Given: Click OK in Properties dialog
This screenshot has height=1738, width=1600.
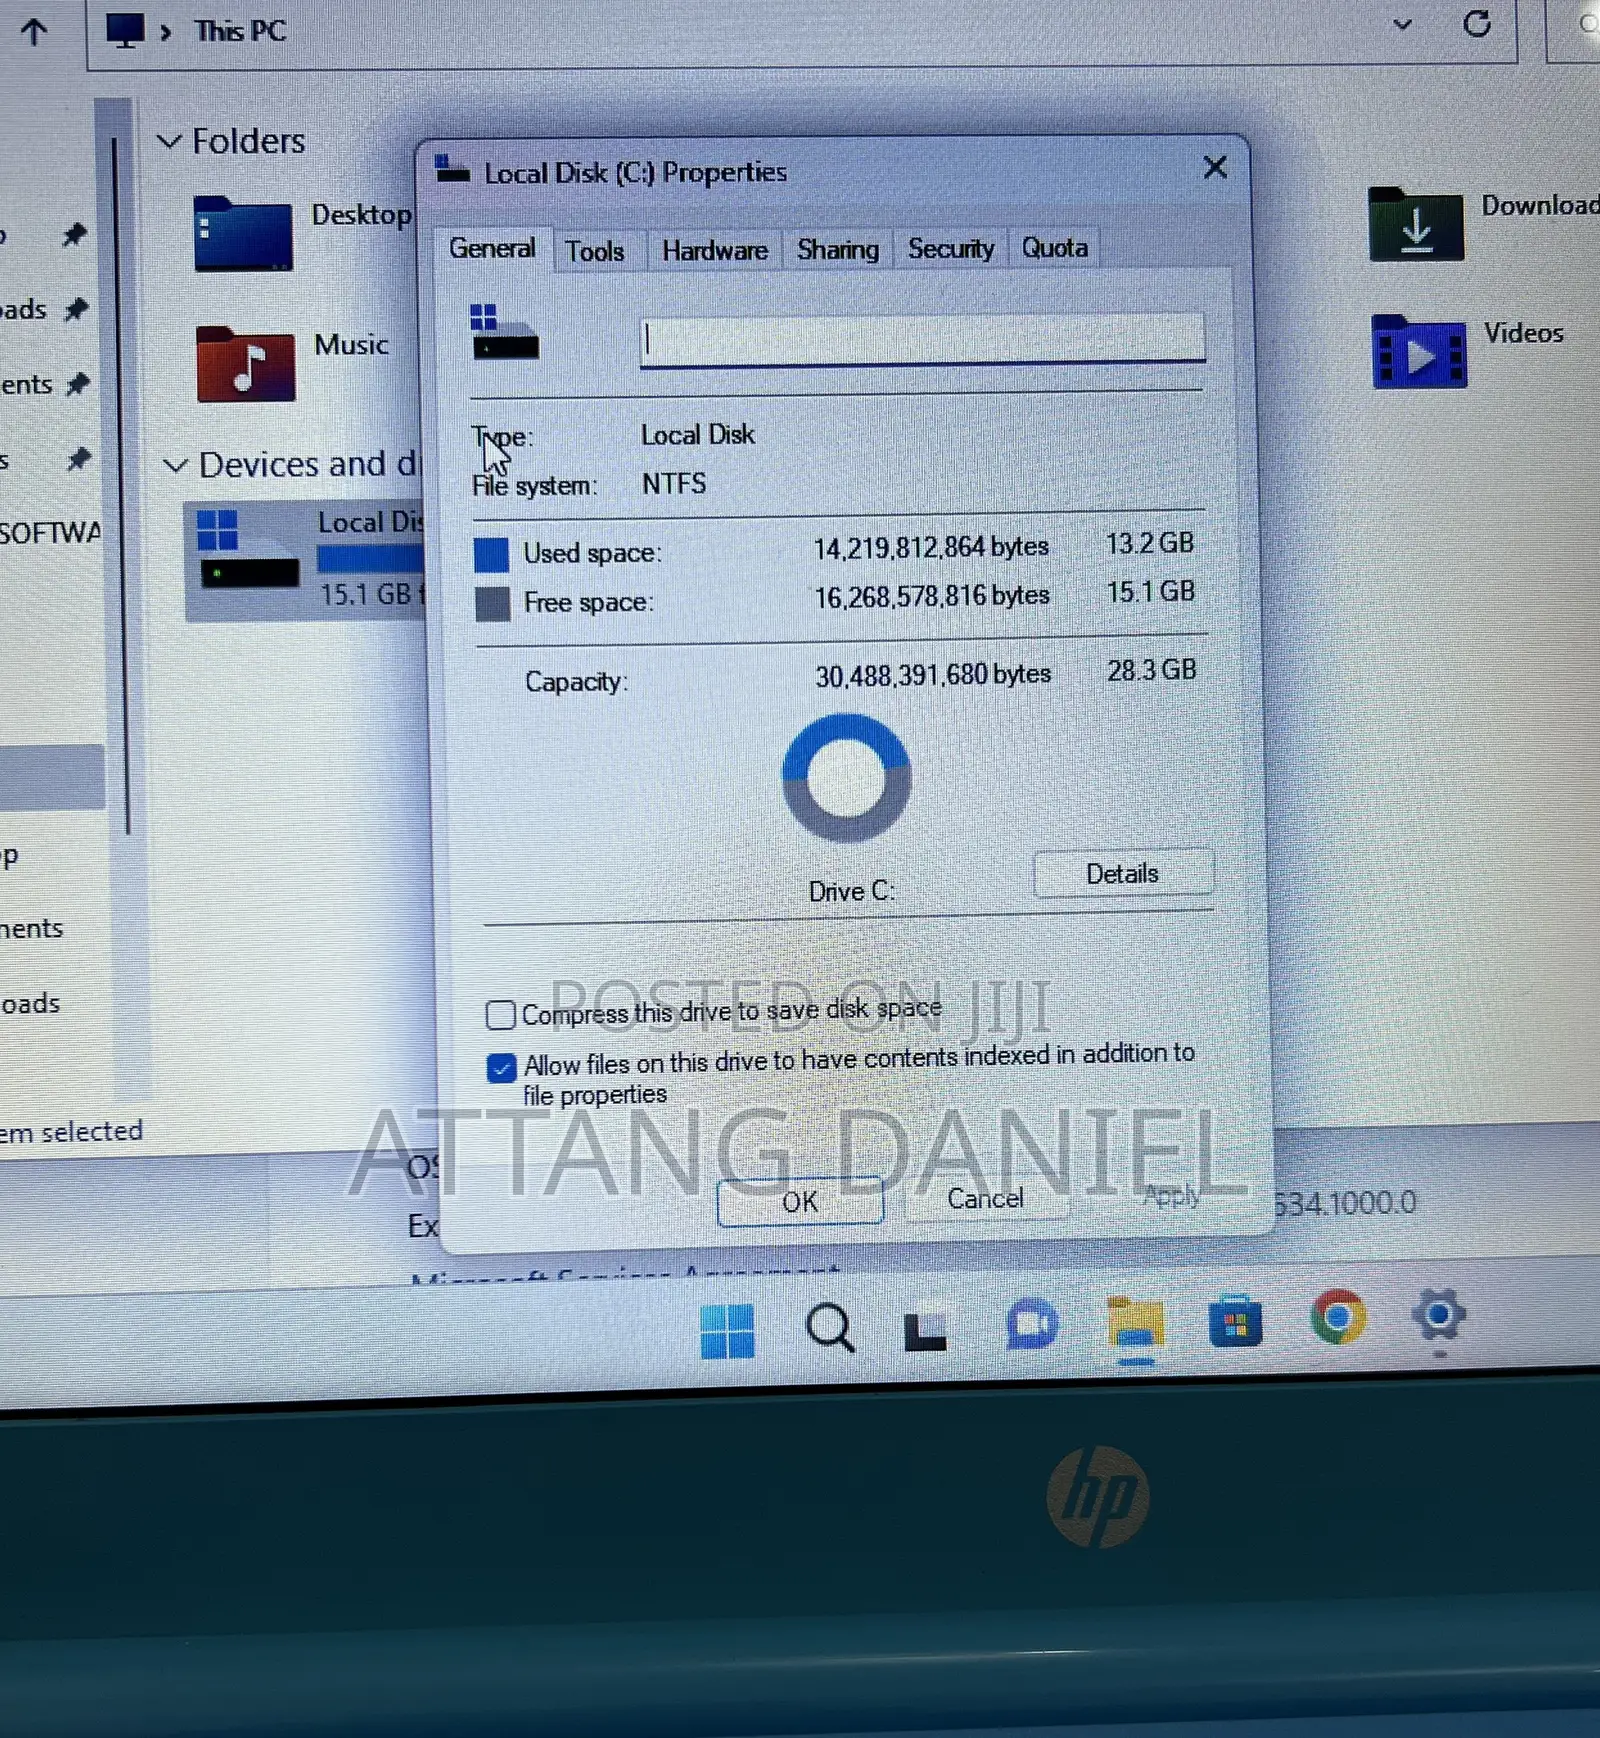Looking at the screenshot, I should pyautogui.click(x=800, y=1201).
